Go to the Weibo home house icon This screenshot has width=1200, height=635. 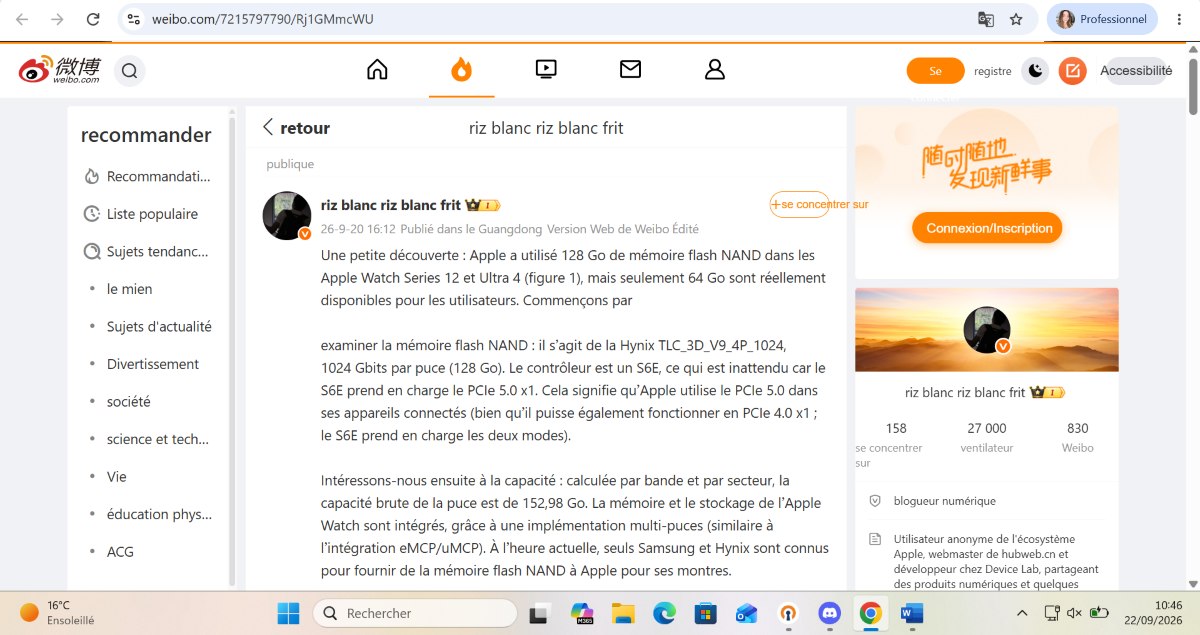pos(377,69)
